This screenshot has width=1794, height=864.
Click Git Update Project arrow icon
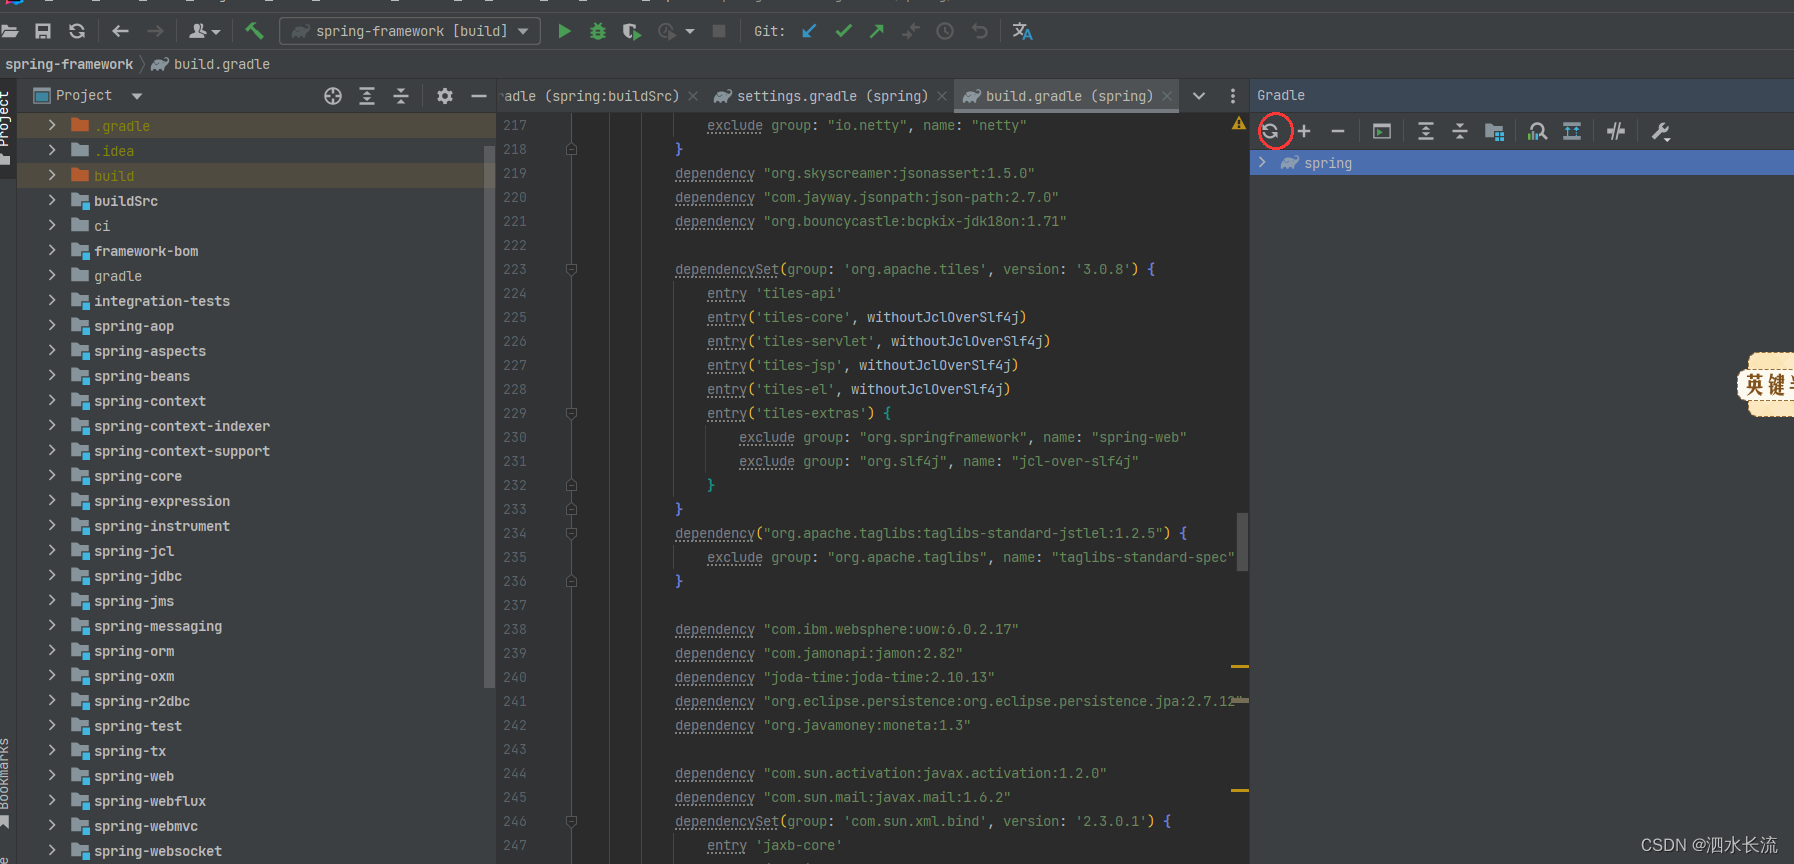(809, 31)
